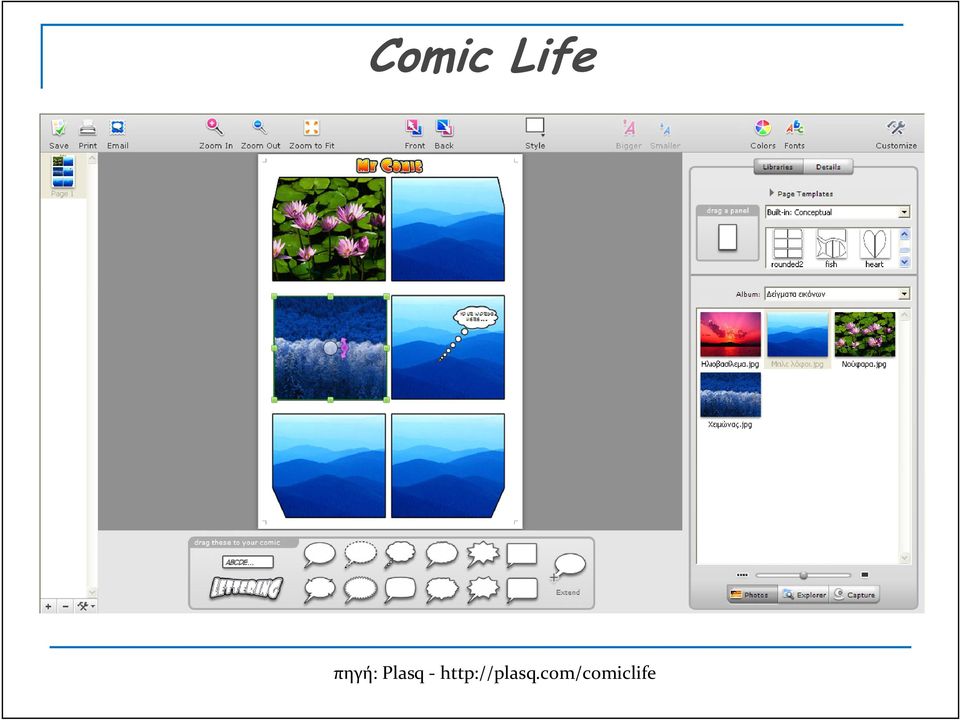
Task: Remove page with minus button
Action: [65, 606]
